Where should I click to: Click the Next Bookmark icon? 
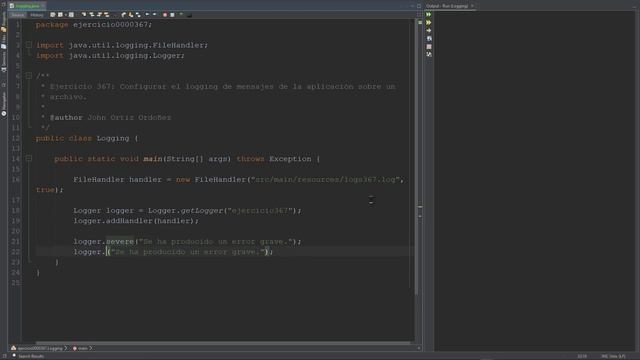click(x=131, y=15)
